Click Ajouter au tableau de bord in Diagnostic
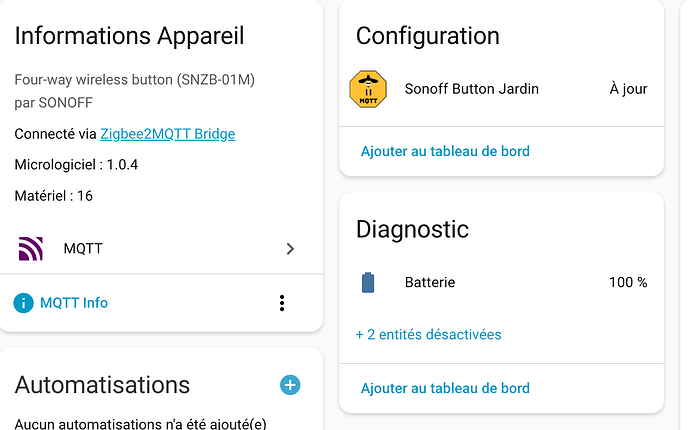 [445, 388]
